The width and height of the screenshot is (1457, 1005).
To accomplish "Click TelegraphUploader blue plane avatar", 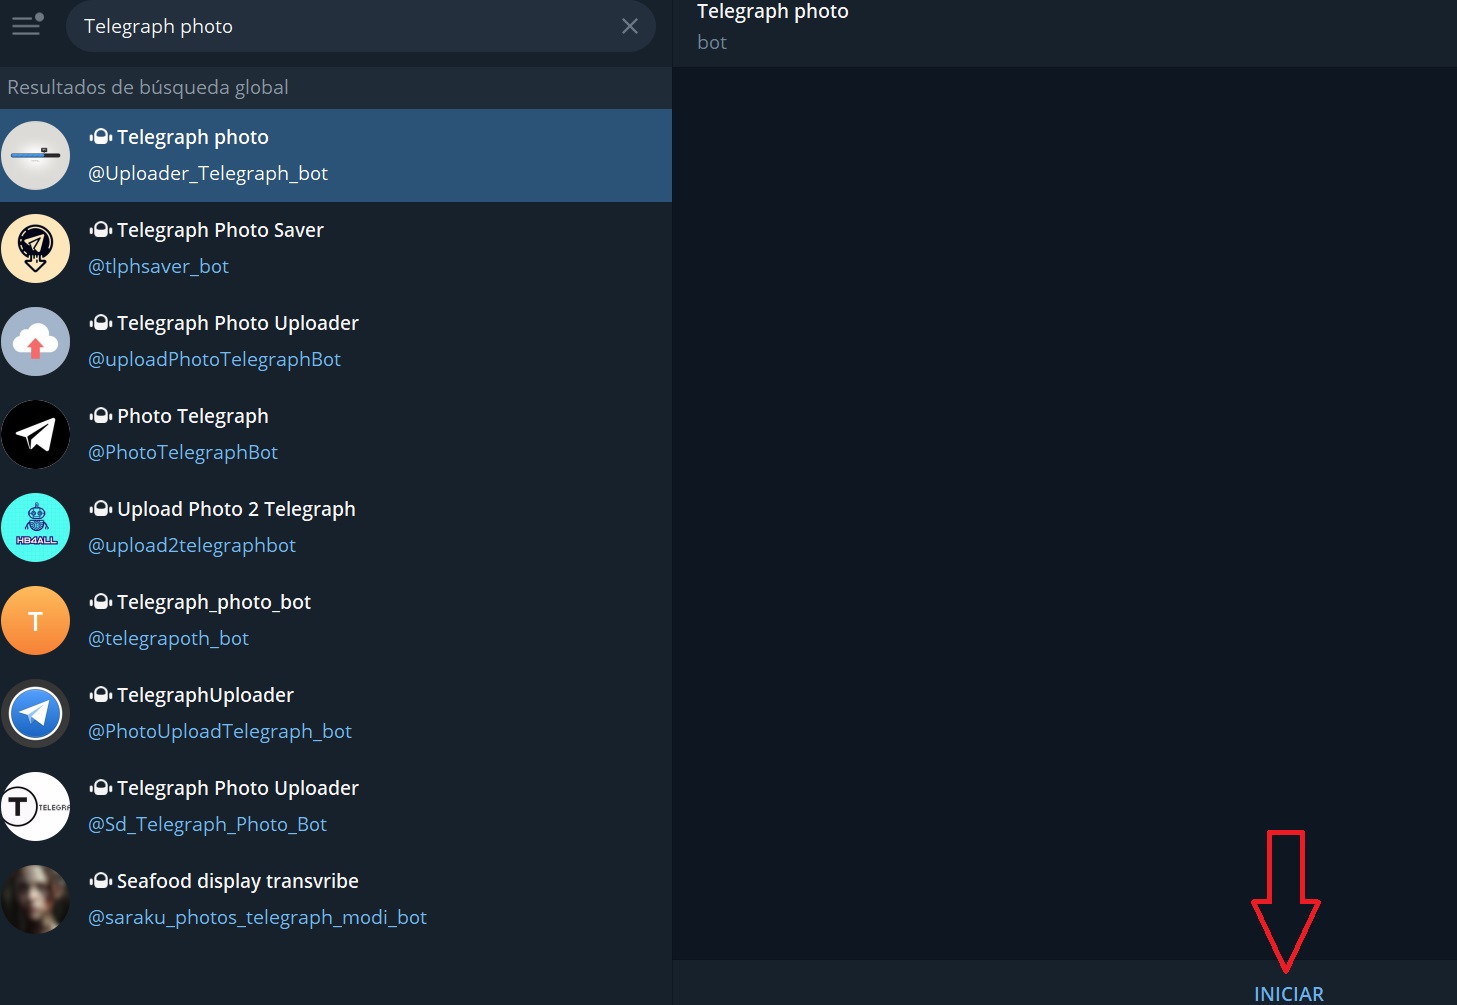I will coord(36,714).
